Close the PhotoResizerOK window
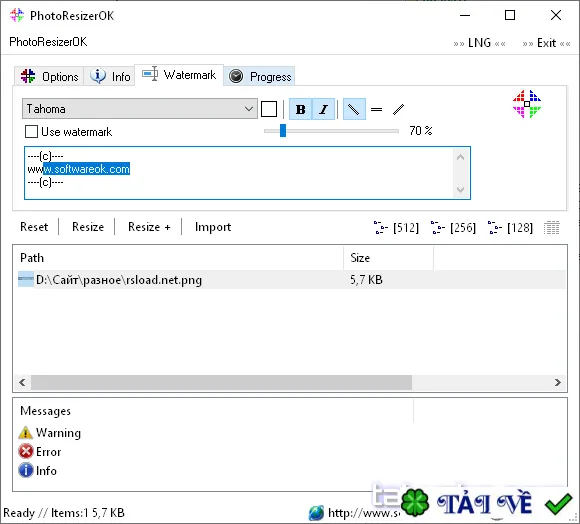This screenshot has height=524, width=580. [x=556, y=16]
